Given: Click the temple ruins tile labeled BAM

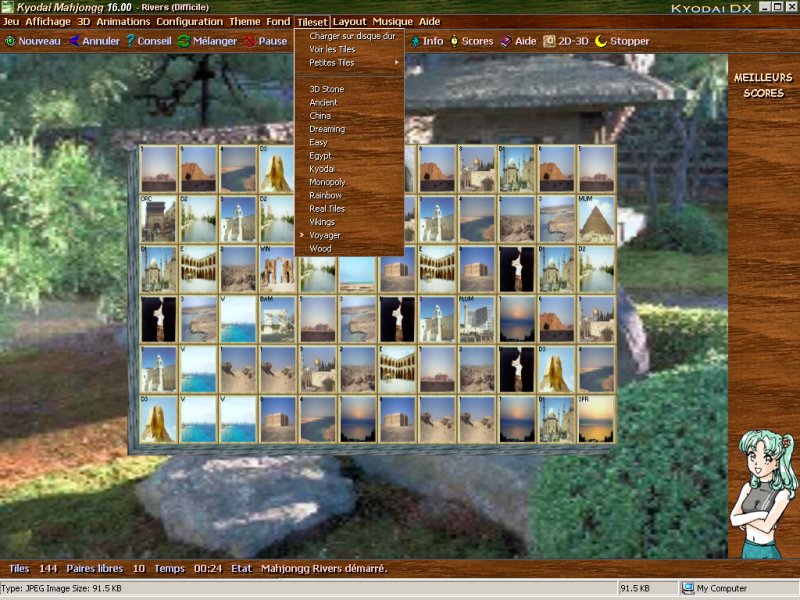Looking at the screenshot, I should (278, 319).
